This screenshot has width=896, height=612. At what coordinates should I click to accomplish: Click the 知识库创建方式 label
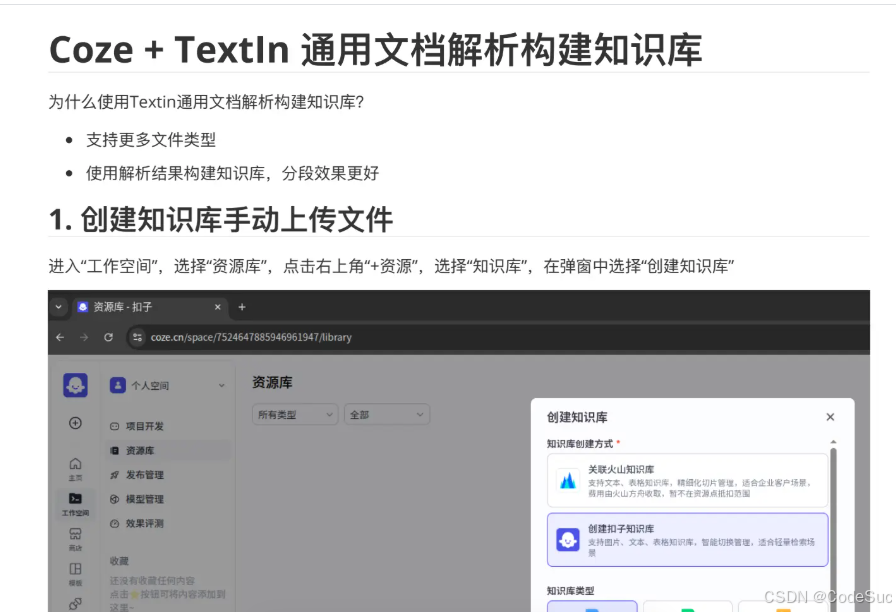pyautogui.click(x=580, y=443)
